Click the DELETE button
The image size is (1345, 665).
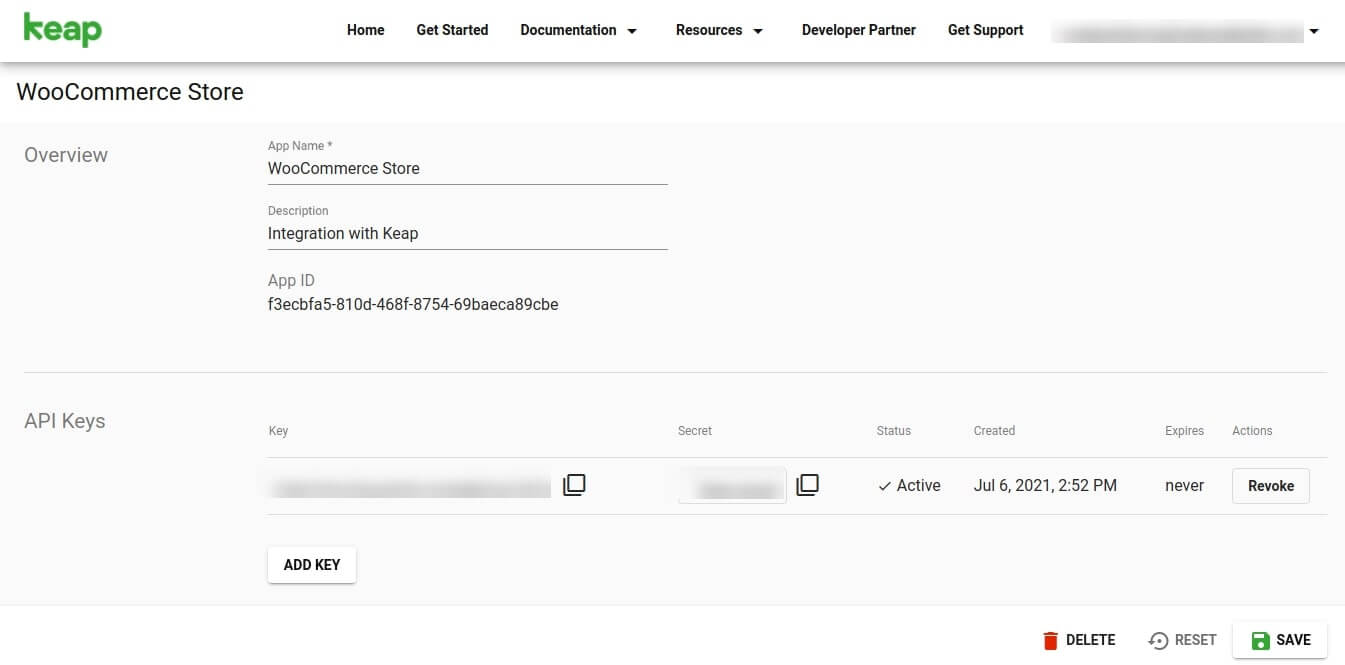click(x=1090, y=639)
